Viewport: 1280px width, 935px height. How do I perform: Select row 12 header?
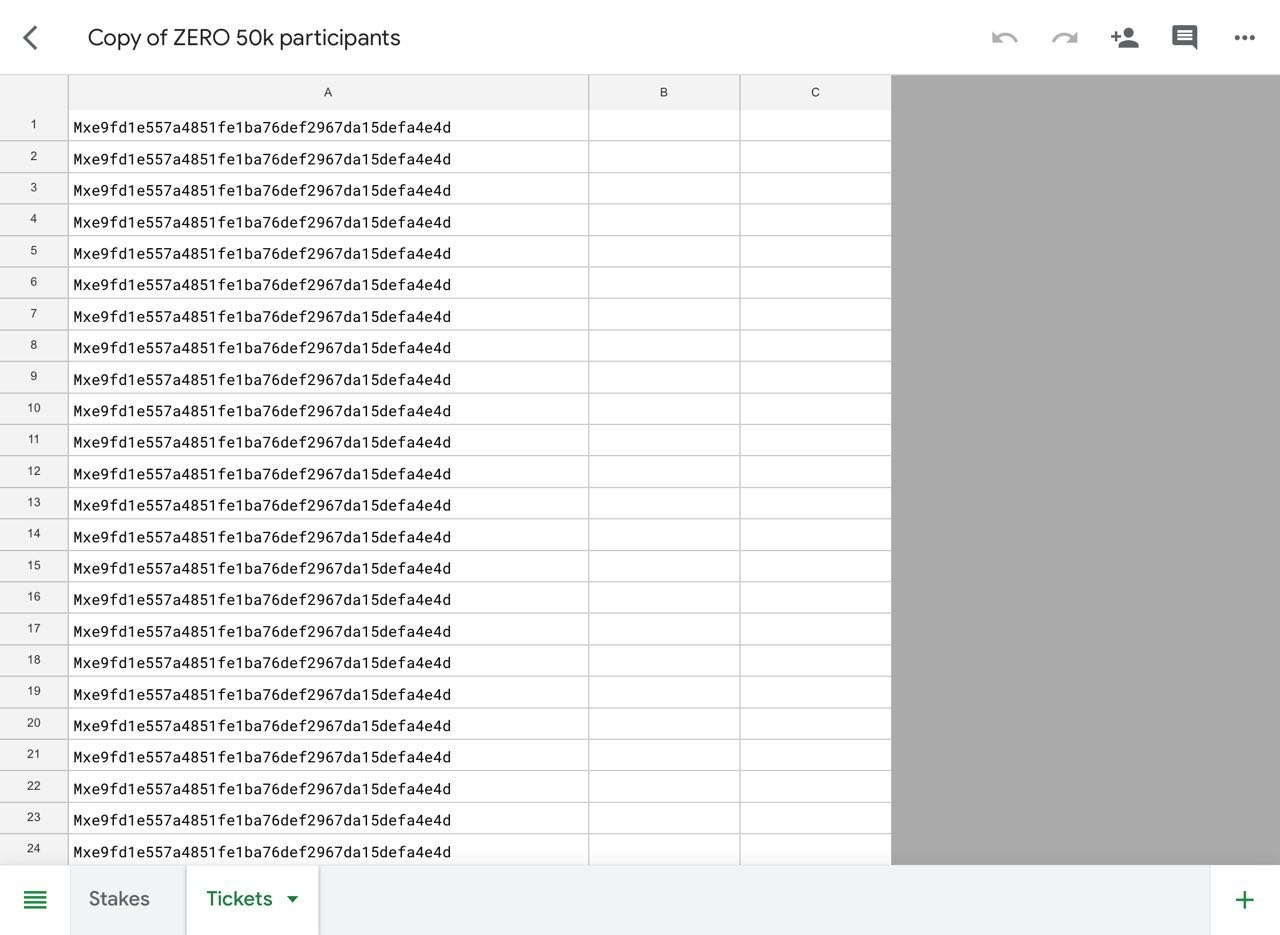pyautogui.click(x=34, y=472)
